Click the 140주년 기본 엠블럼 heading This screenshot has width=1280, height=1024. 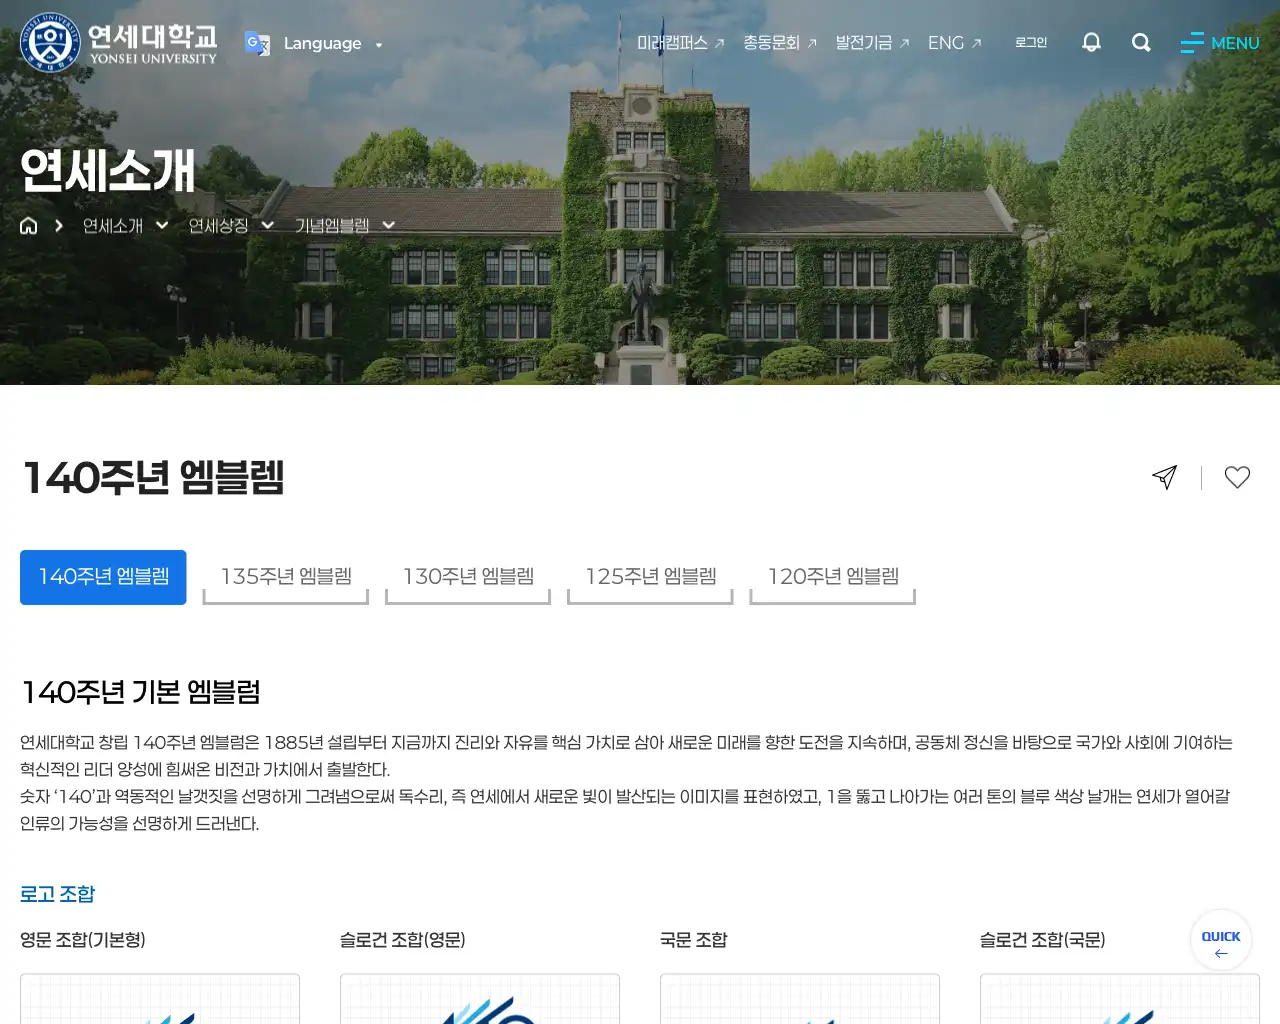141,692
